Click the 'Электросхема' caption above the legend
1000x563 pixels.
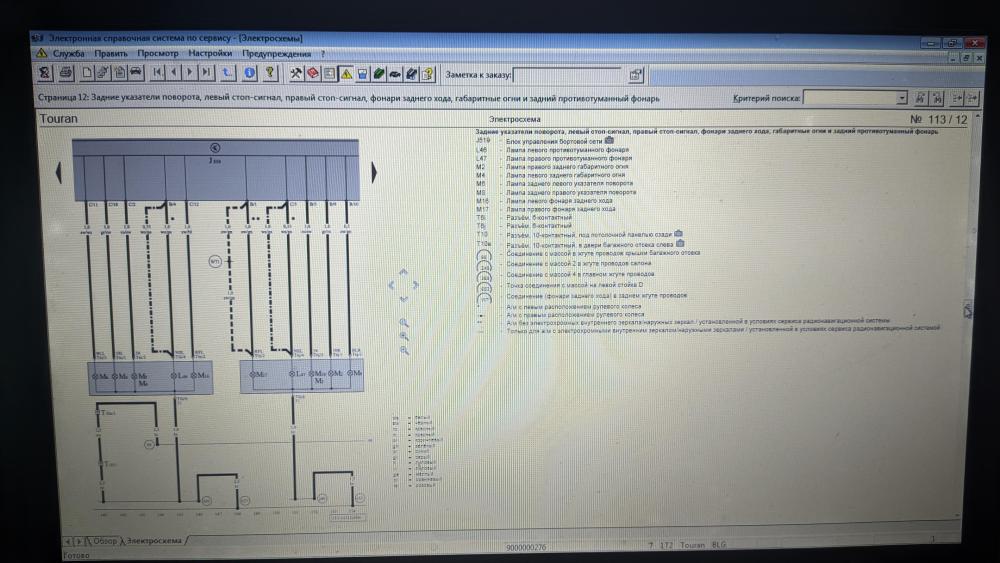(x=514, y=119)
